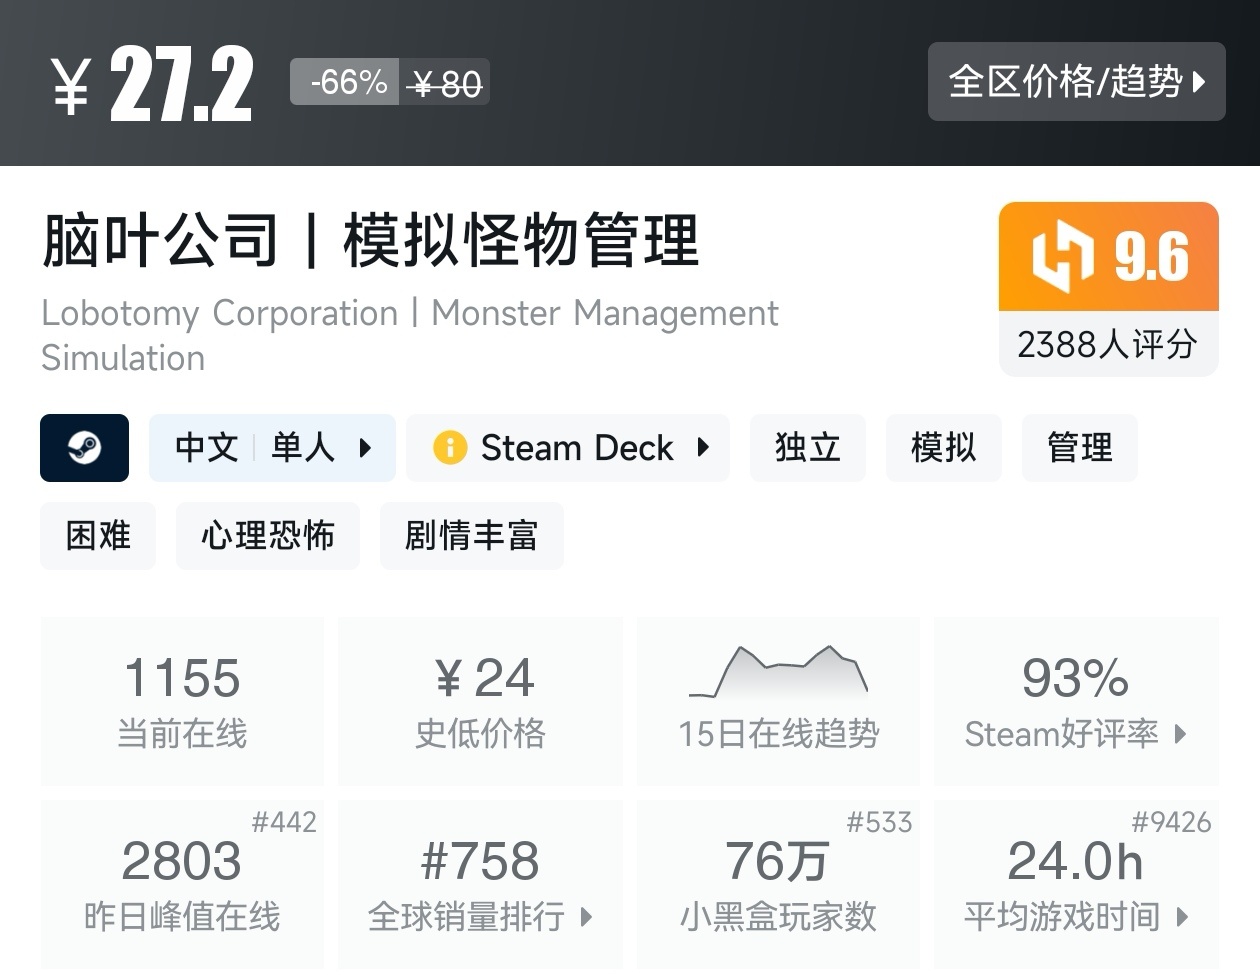Tap the 76万 小黑盒玩家数 stat card
Viewport: 1260px width, 979px height.
point(778,884)
